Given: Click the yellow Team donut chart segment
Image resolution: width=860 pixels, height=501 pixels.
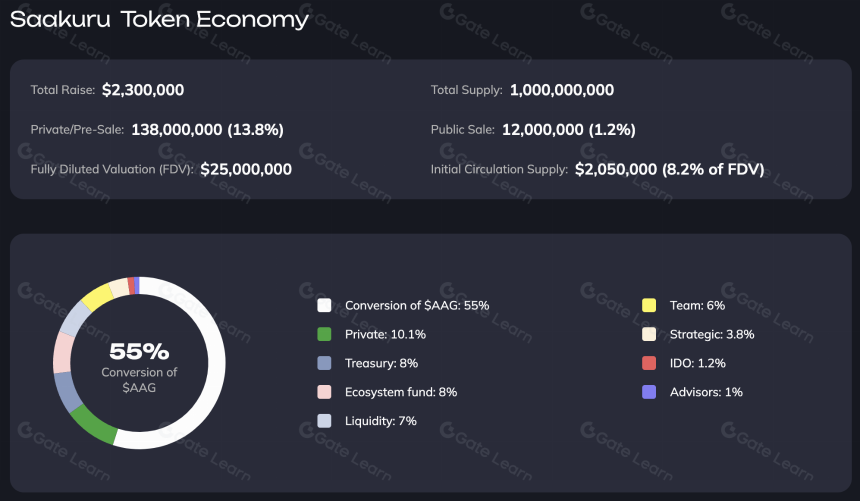Looking at the screenshot, I should coord(98,297).
